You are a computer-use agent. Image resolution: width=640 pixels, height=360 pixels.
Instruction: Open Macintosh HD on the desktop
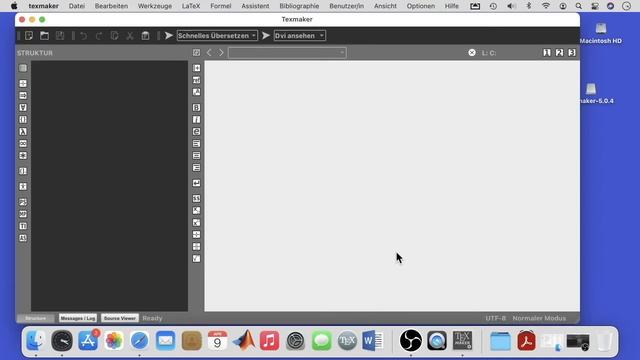pyautogui.click(x=600, y=33)
